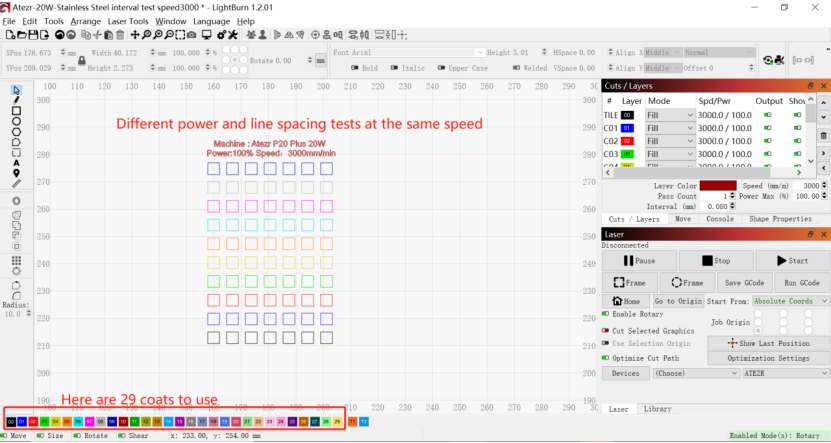
Task: Open the camera capture icon
Action: click(191, 35)
